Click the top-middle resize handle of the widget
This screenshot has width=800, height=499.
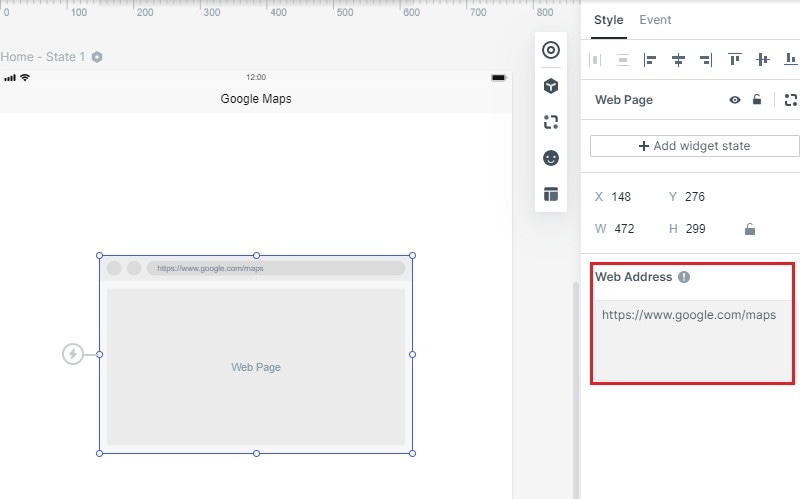256,255
